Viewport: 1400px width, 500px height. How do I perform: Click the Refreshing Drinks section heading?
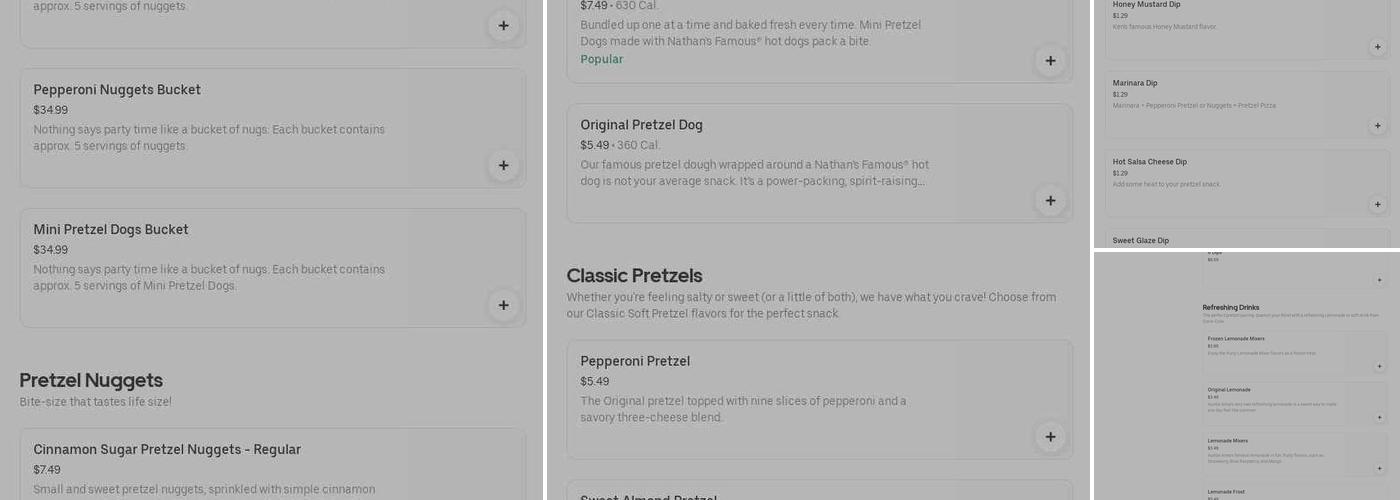tap(1230, 308)
